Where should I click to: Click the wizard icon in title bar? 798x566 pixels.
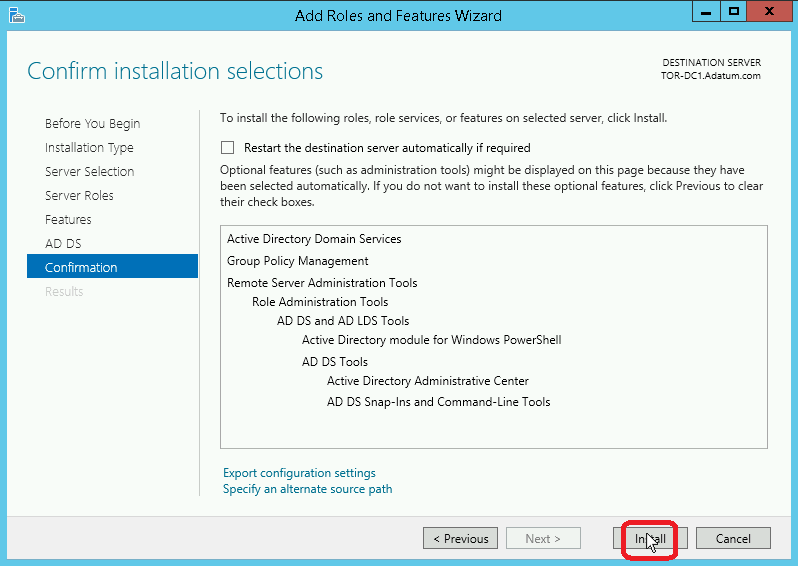(x=16, y=15)
